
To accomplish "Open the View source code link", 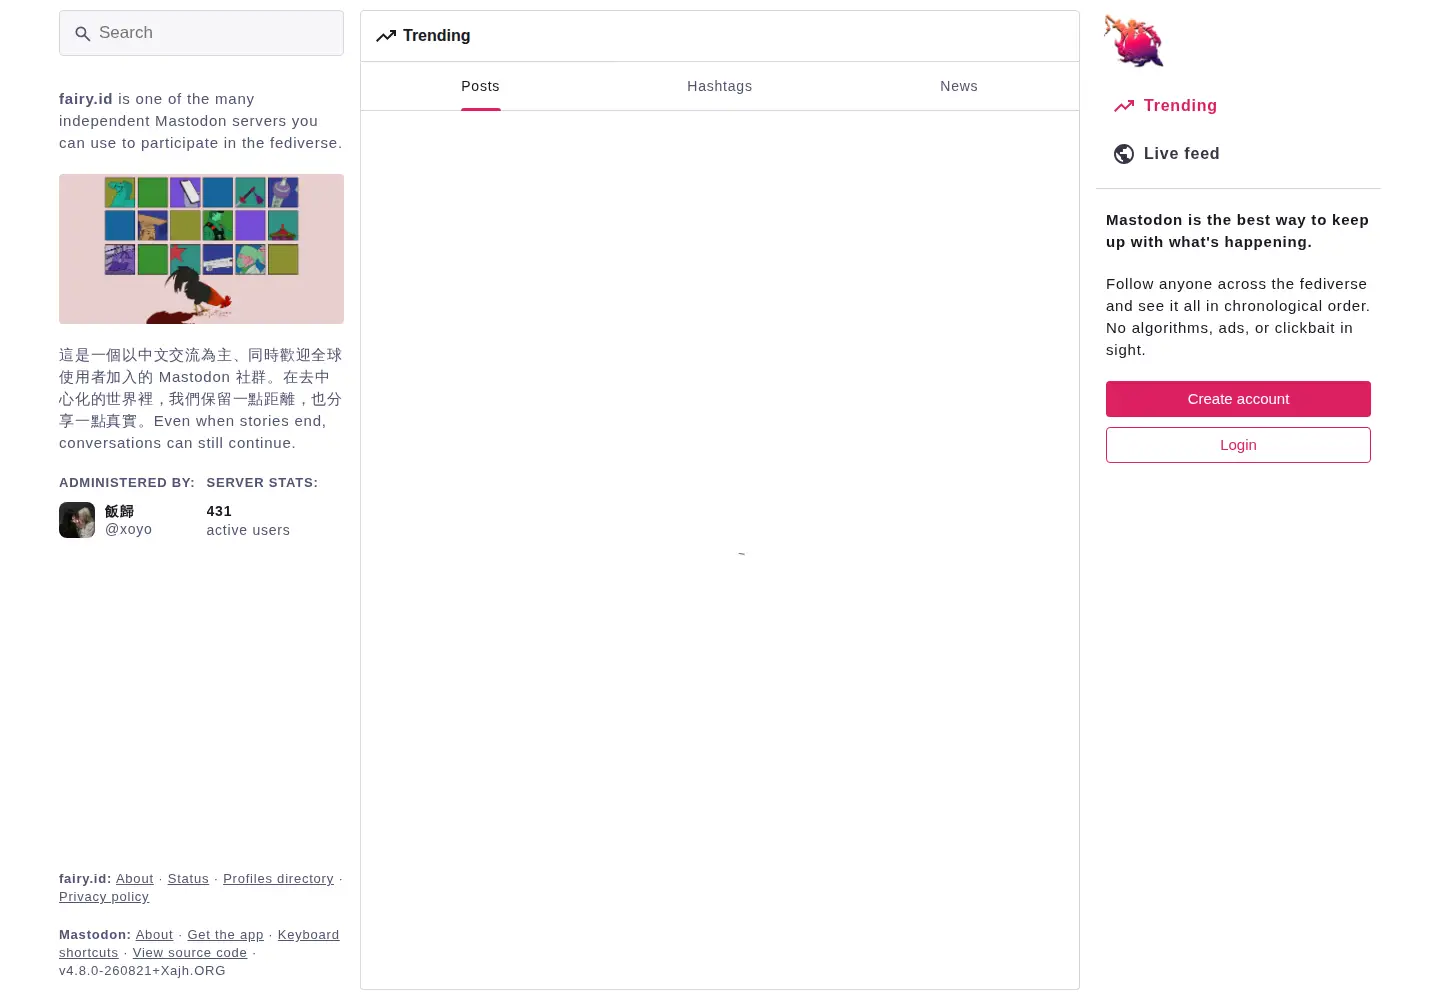I will coord(190,953).
